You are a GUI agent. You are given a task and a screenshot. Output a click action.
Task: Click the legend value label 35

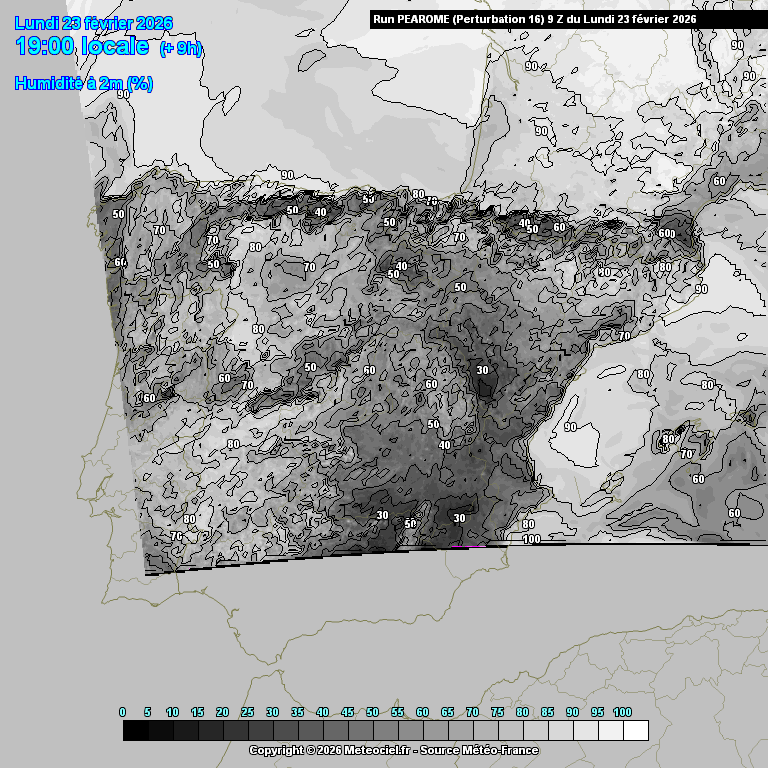point(297,712)
